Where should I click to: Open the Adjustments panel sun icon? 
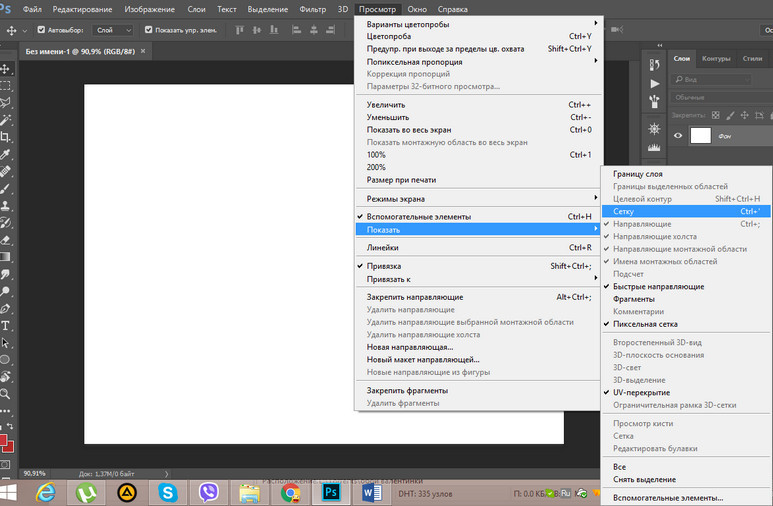pyautogui.click(x=654, y=129)
